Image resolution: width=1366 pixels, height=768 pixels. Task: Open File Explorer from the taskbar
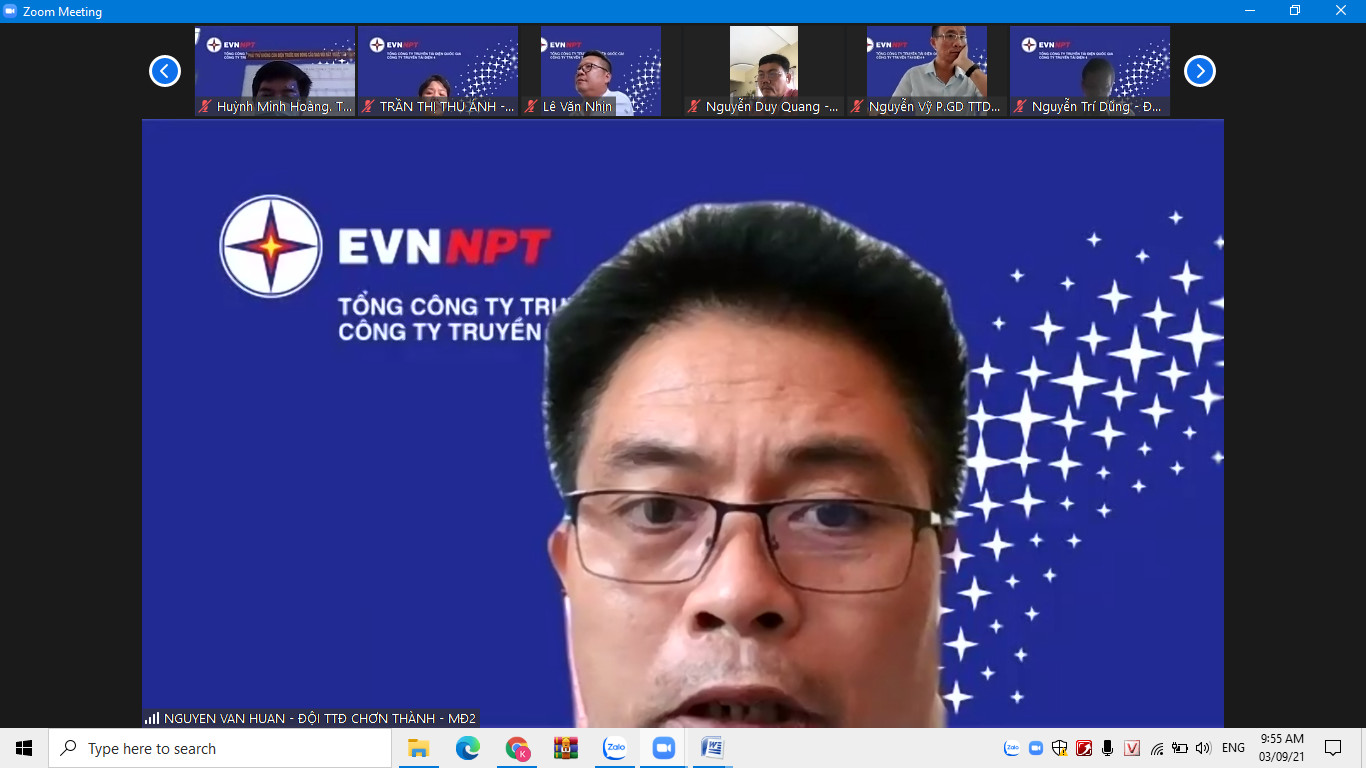click(x=418, y=748)
